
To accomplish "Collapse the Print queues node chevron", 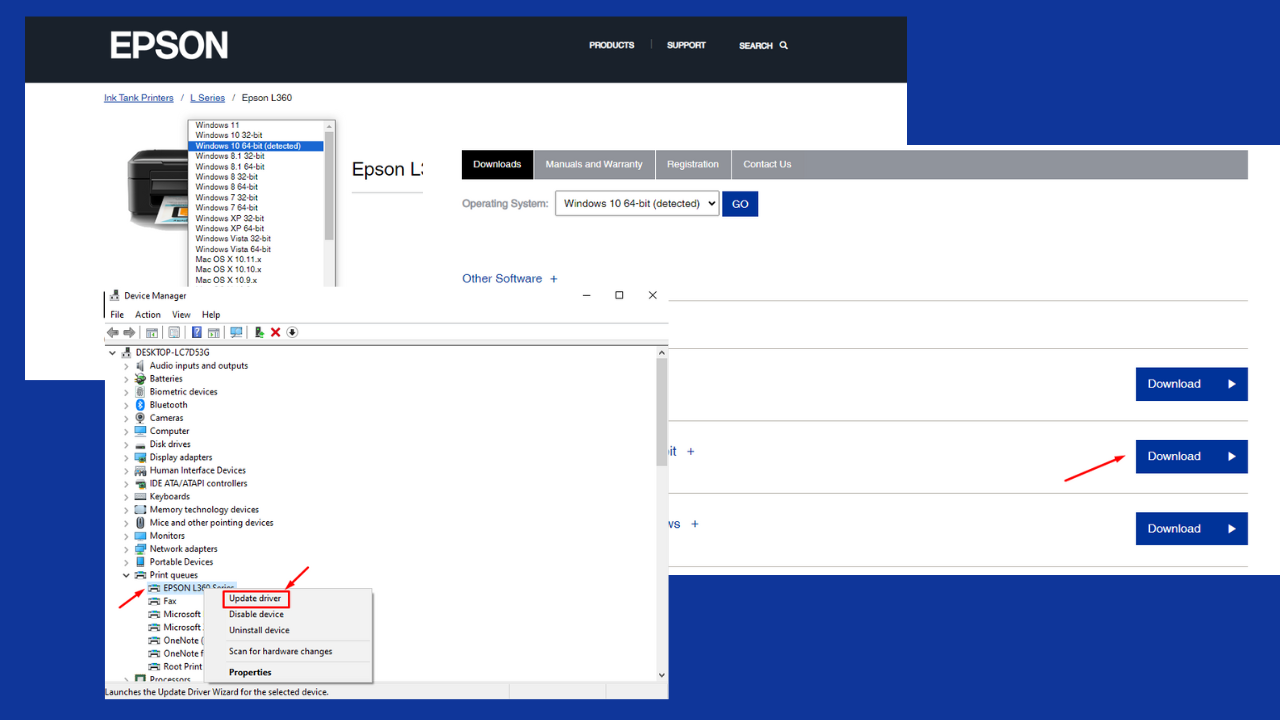I will coord(126,575).
